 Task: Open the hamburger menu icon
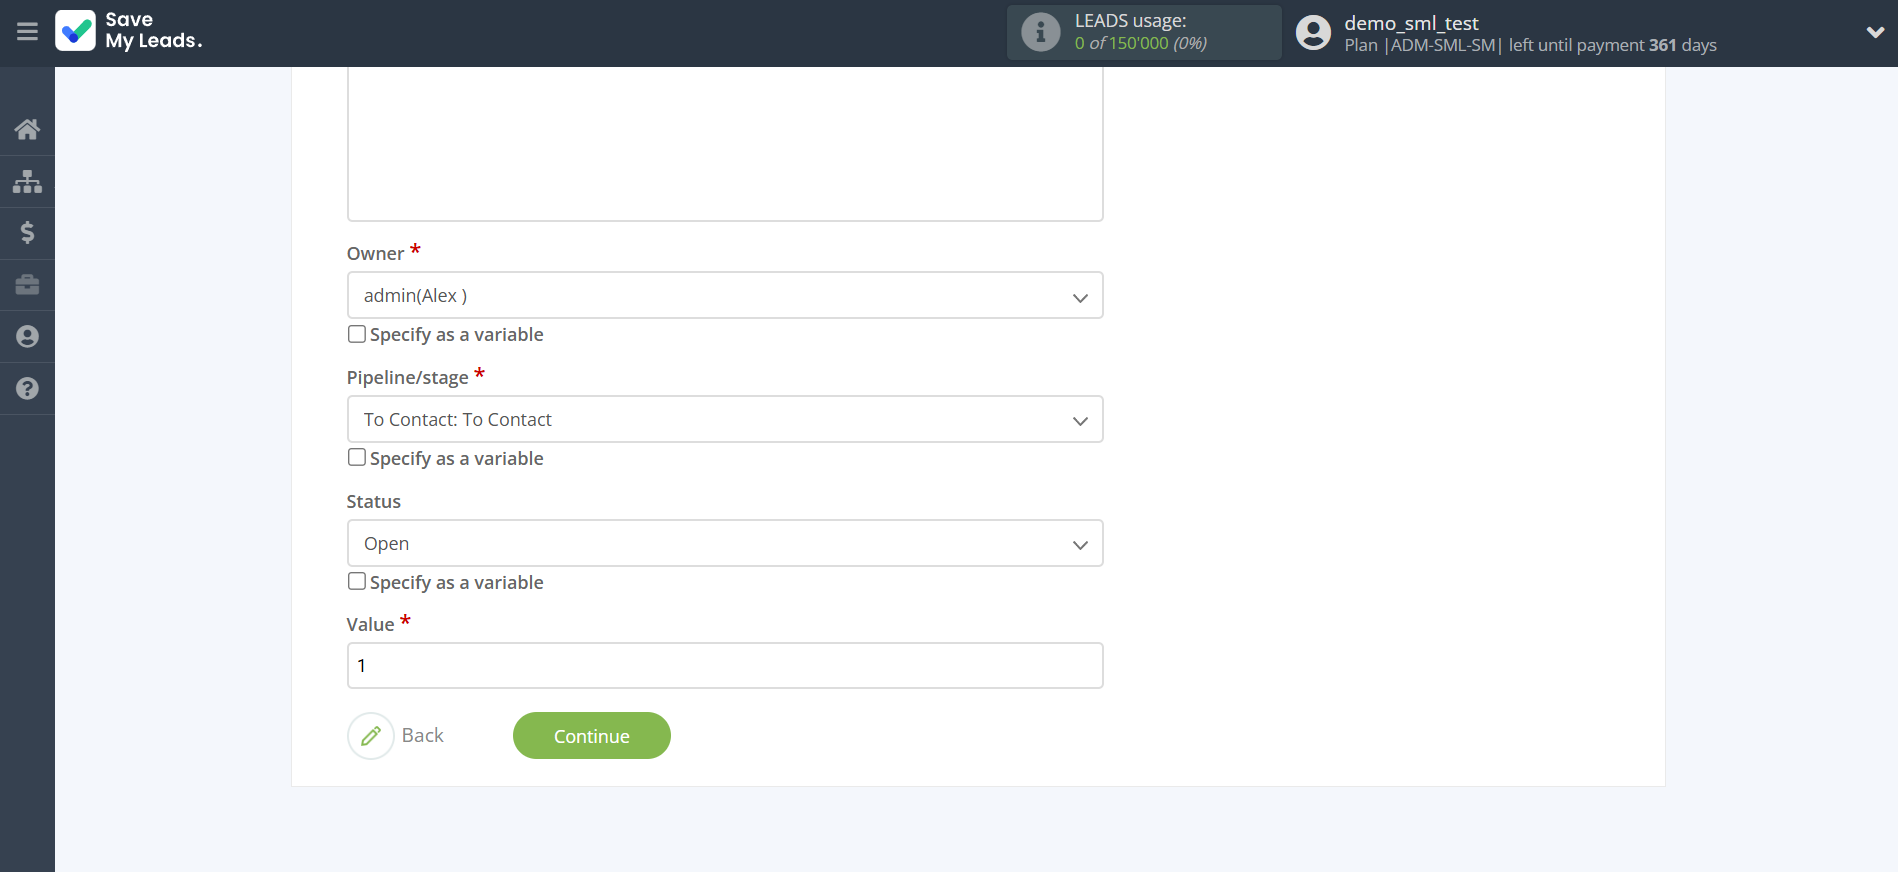click(27, 32)
